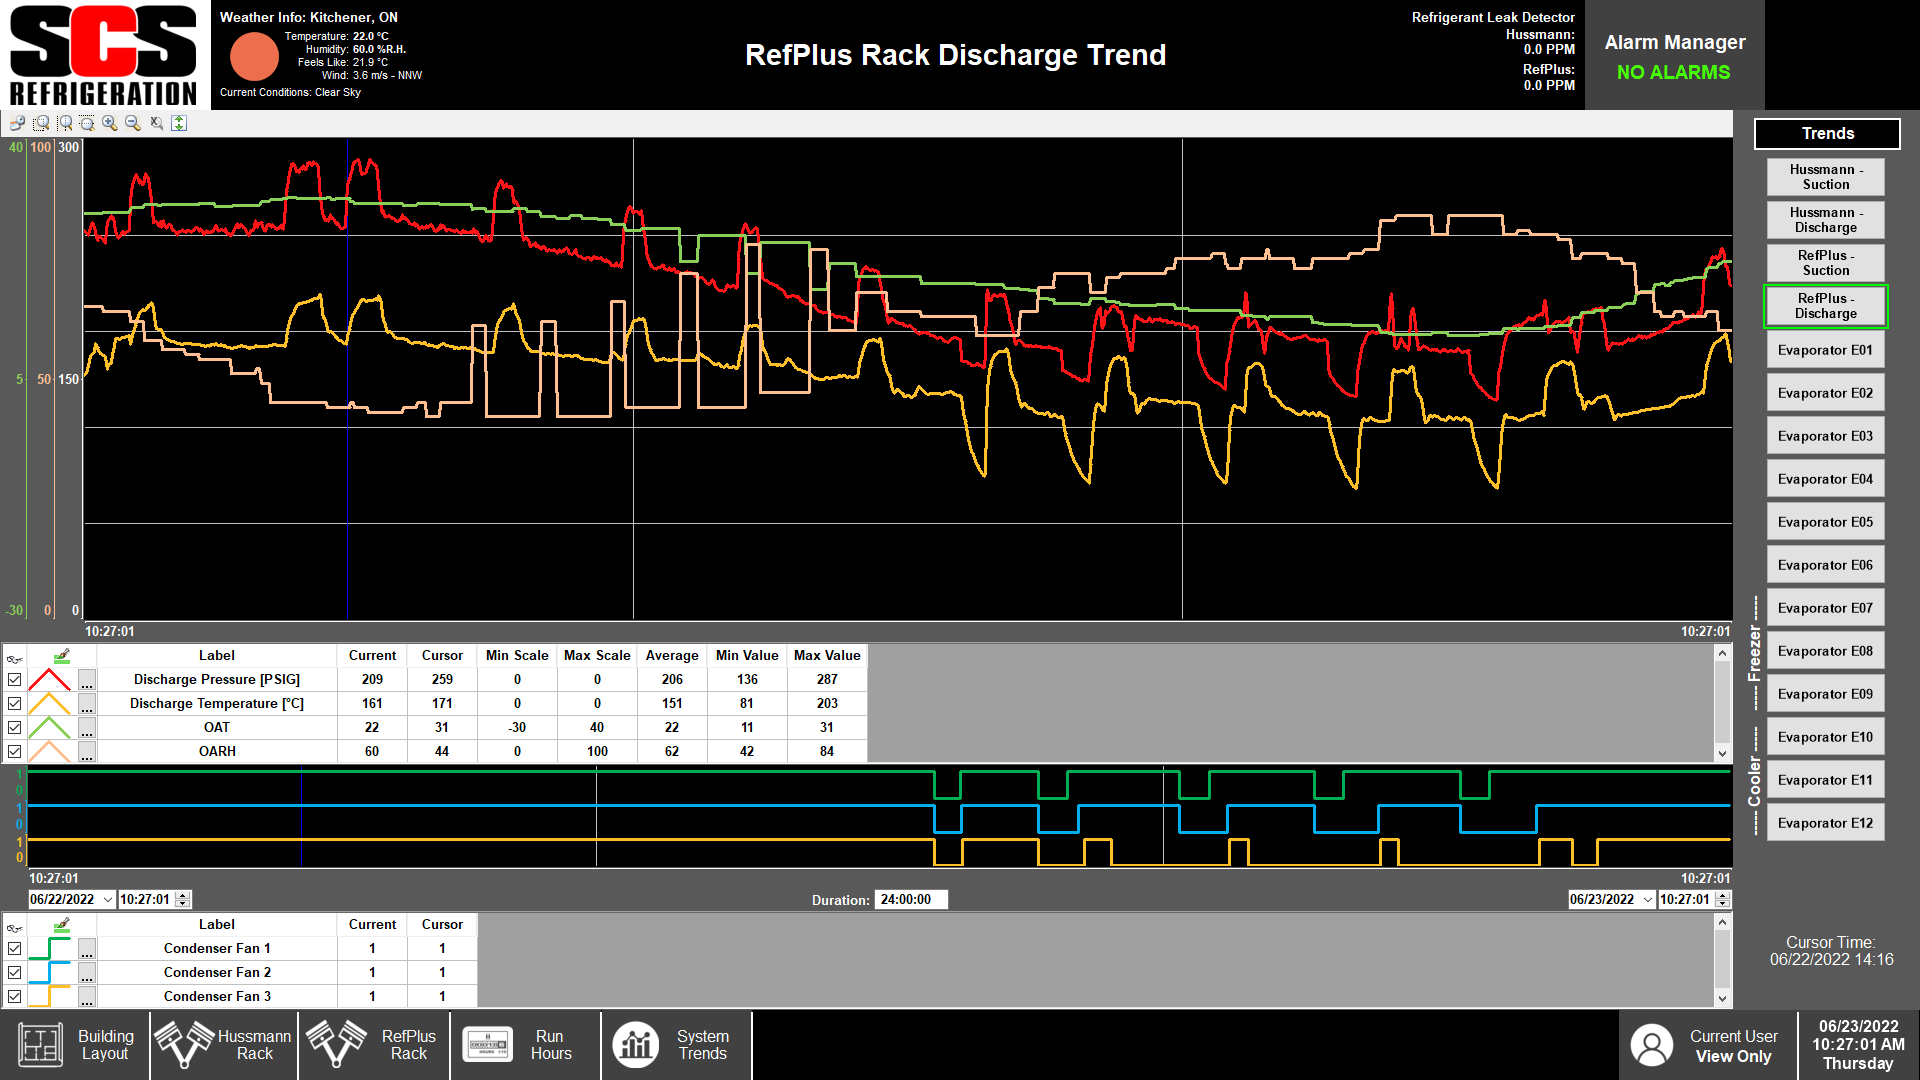Open OARH pen settings ellipsis button

click(x=87, y=752)
